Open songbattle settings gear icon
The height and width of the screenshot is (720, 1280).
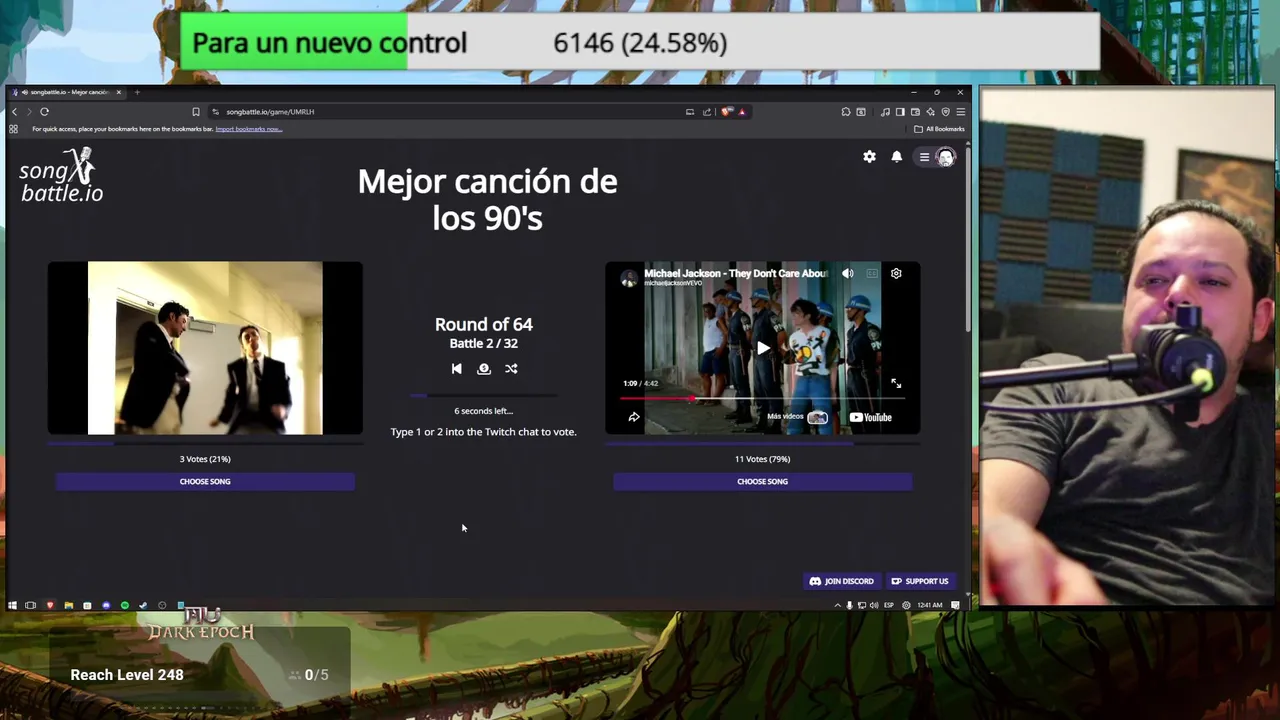(869, 157)
